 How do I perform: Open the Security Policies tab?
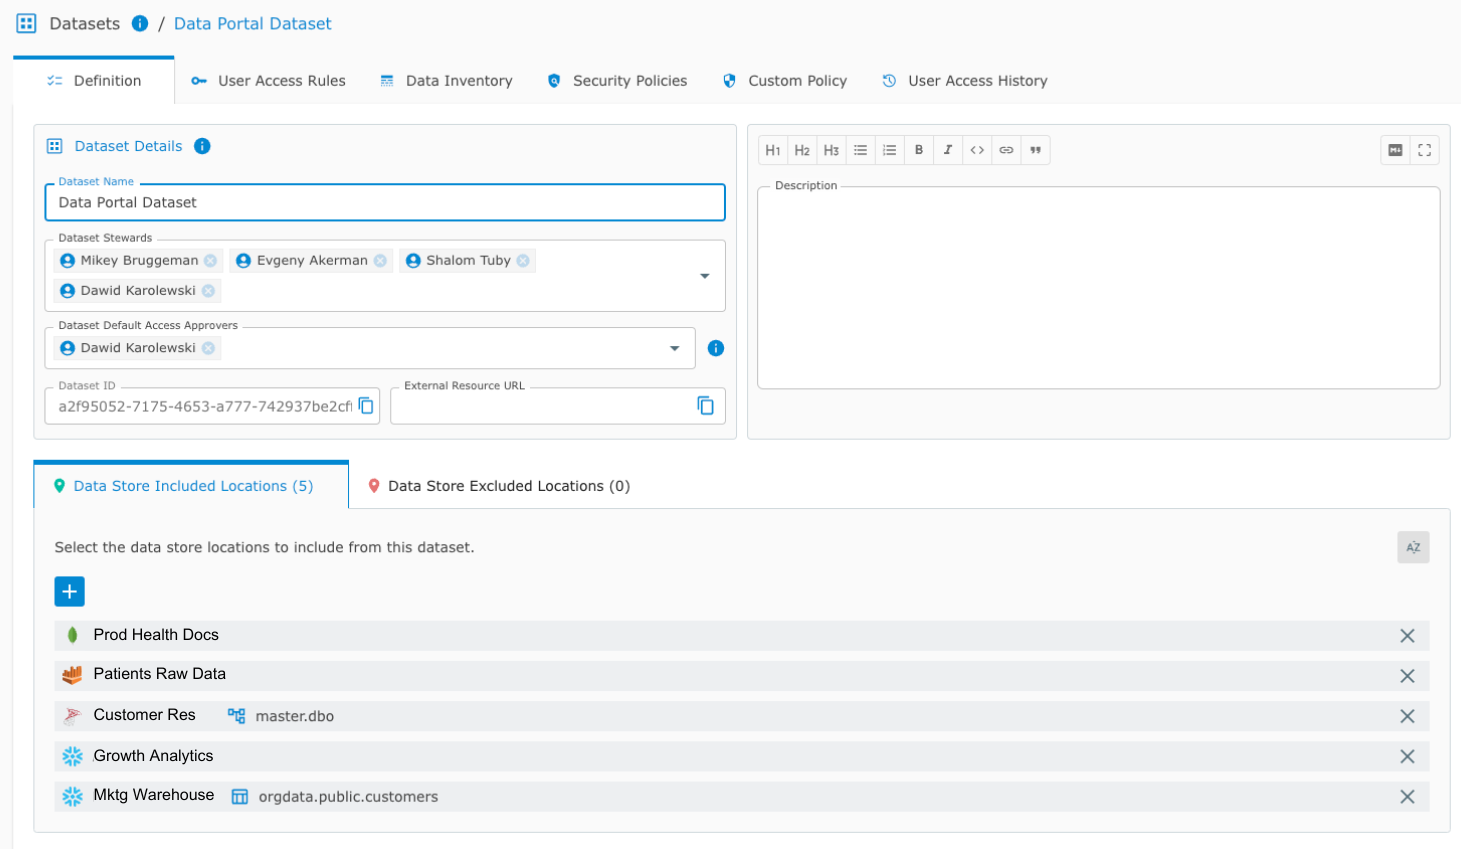tap(618, 81)
